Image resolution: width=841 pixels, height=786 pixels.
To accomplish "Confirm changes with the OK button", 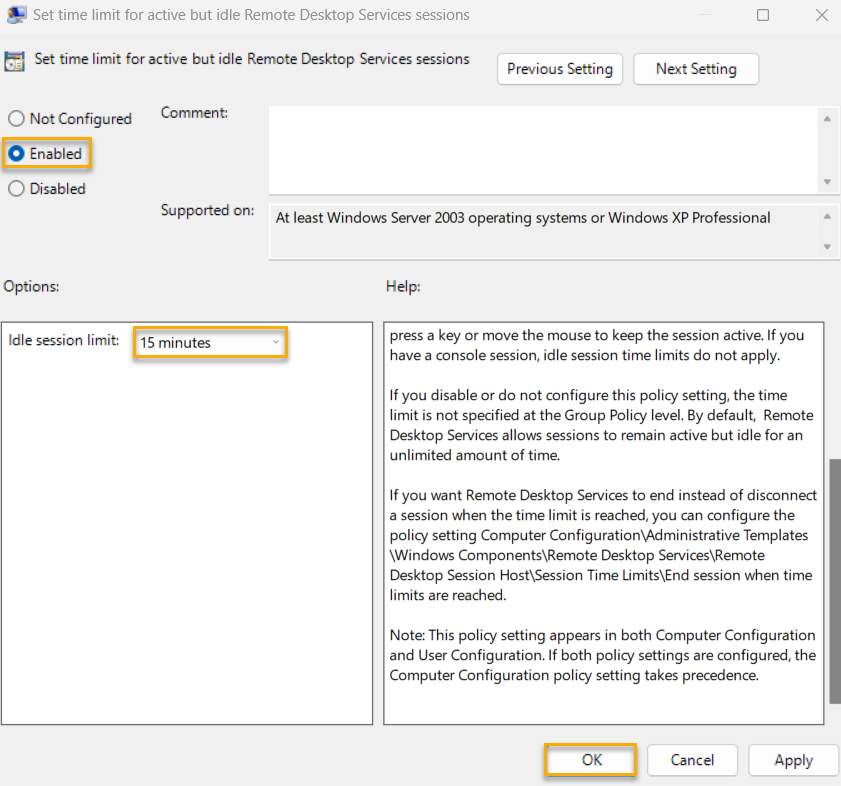I will (x=590, y=760).
